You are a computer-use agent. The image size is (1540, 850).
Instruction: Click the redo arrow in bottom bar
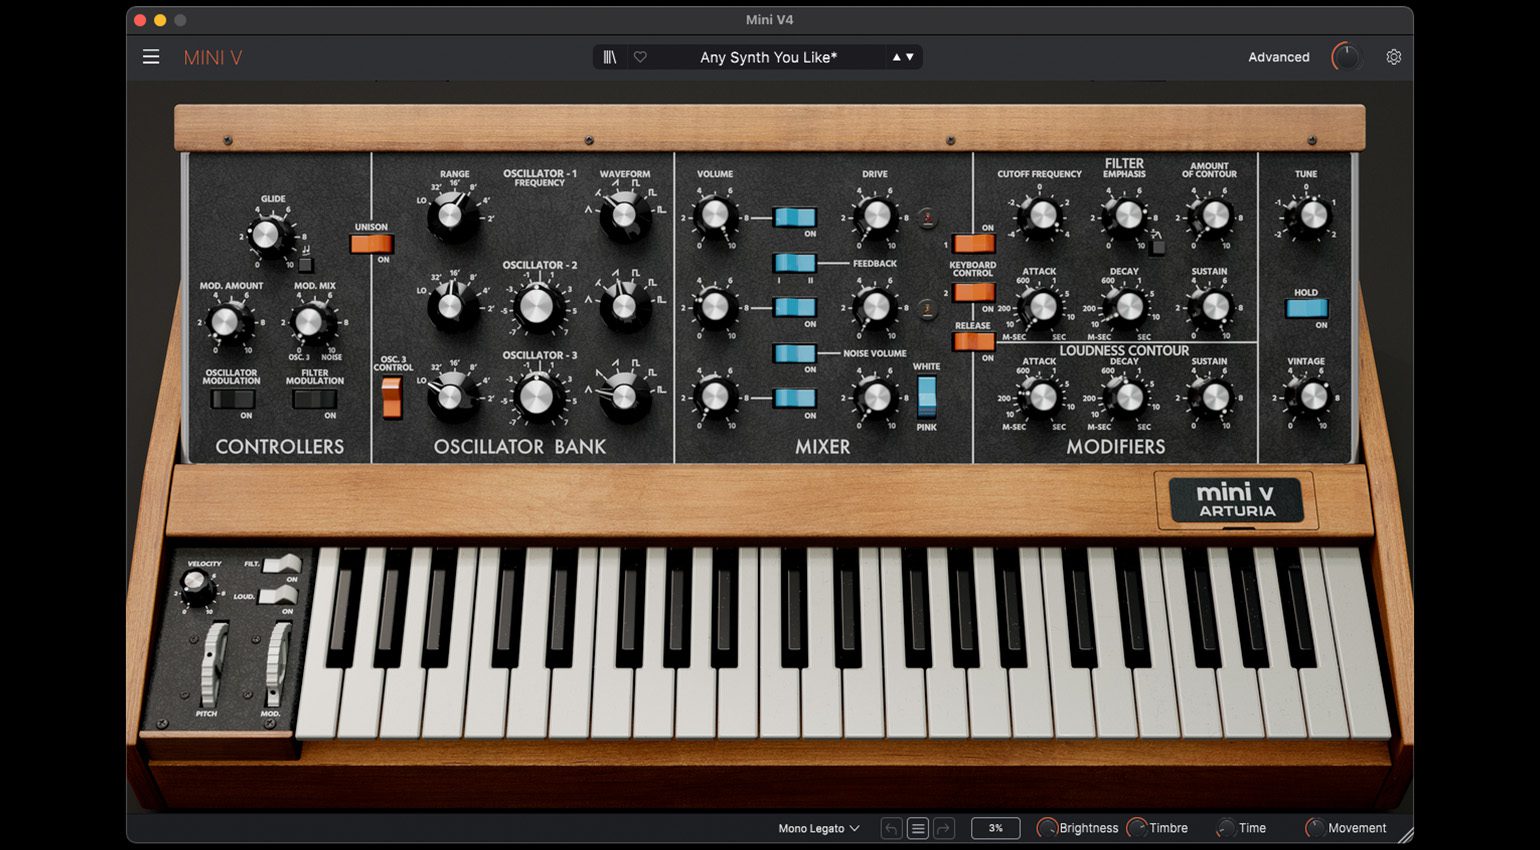coord(944,828)
